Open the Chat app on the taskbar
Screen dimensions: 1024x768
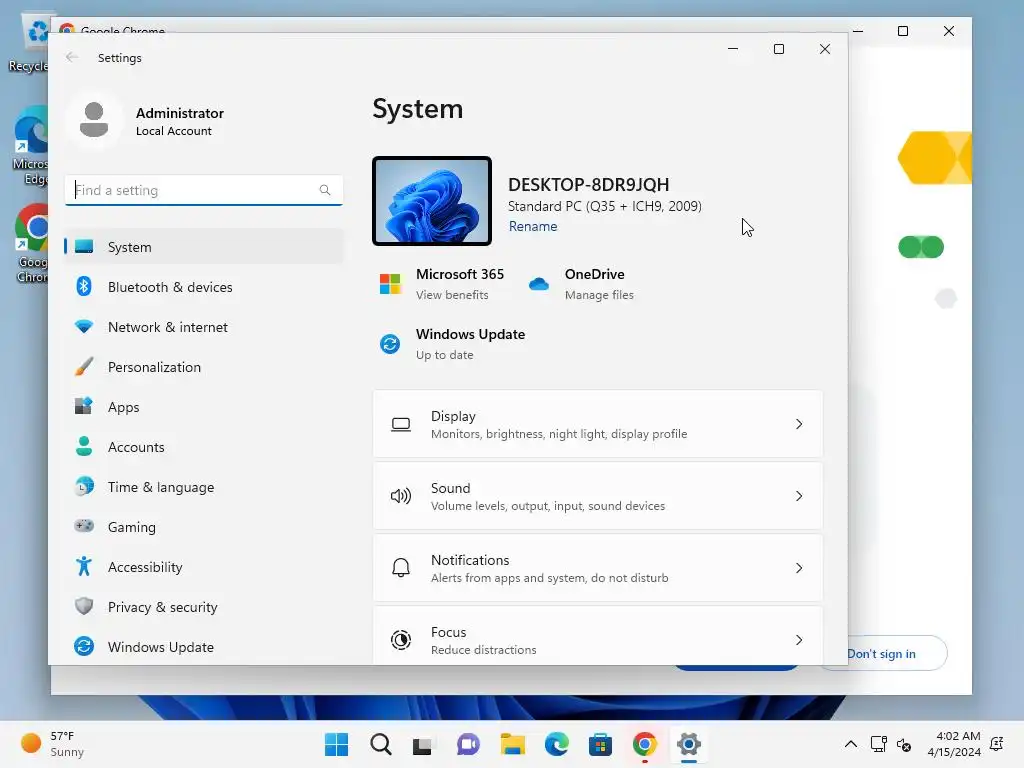468,744
